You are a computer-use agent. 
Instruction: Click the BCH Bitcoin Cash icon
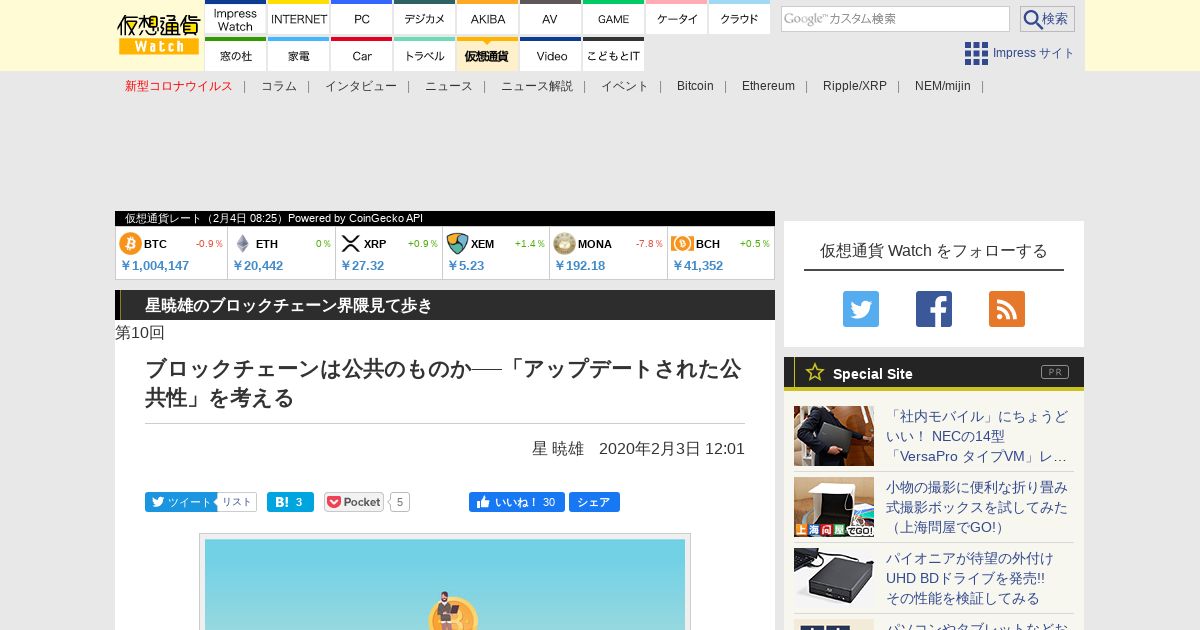pyautogui.click(x=683, y=244)
